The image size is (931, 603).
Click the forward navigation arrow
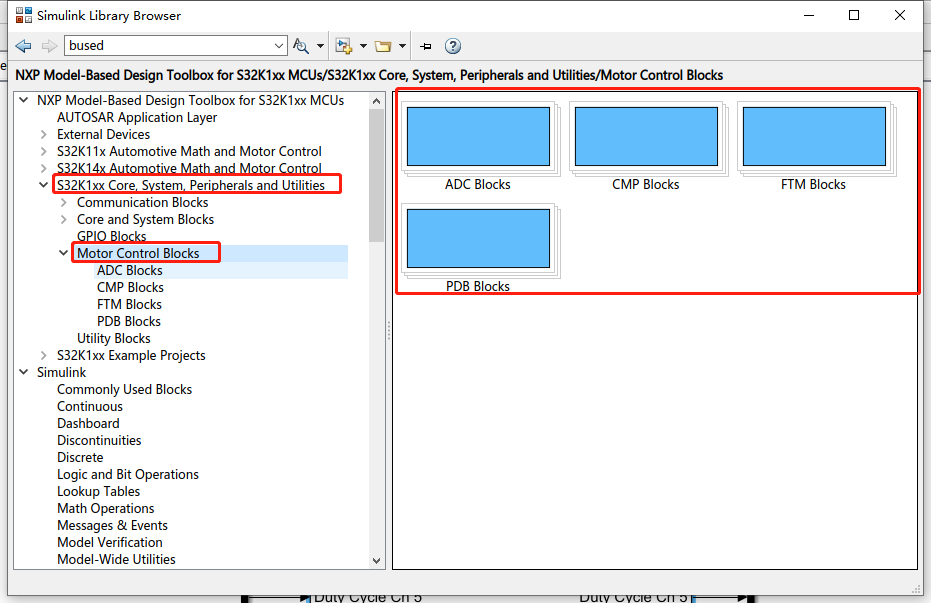click(x=49, y=46)
